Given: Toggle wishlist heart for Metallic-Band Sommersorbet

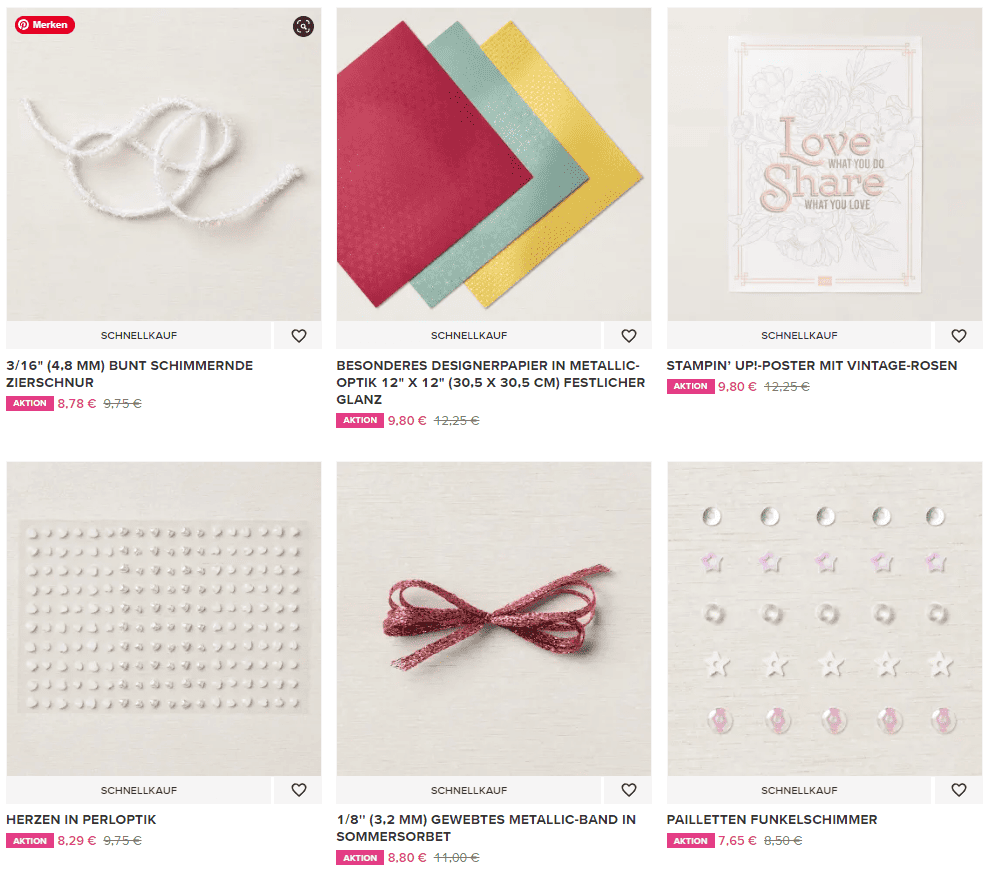Looking at the screenshot, I should tap(628, 789).
